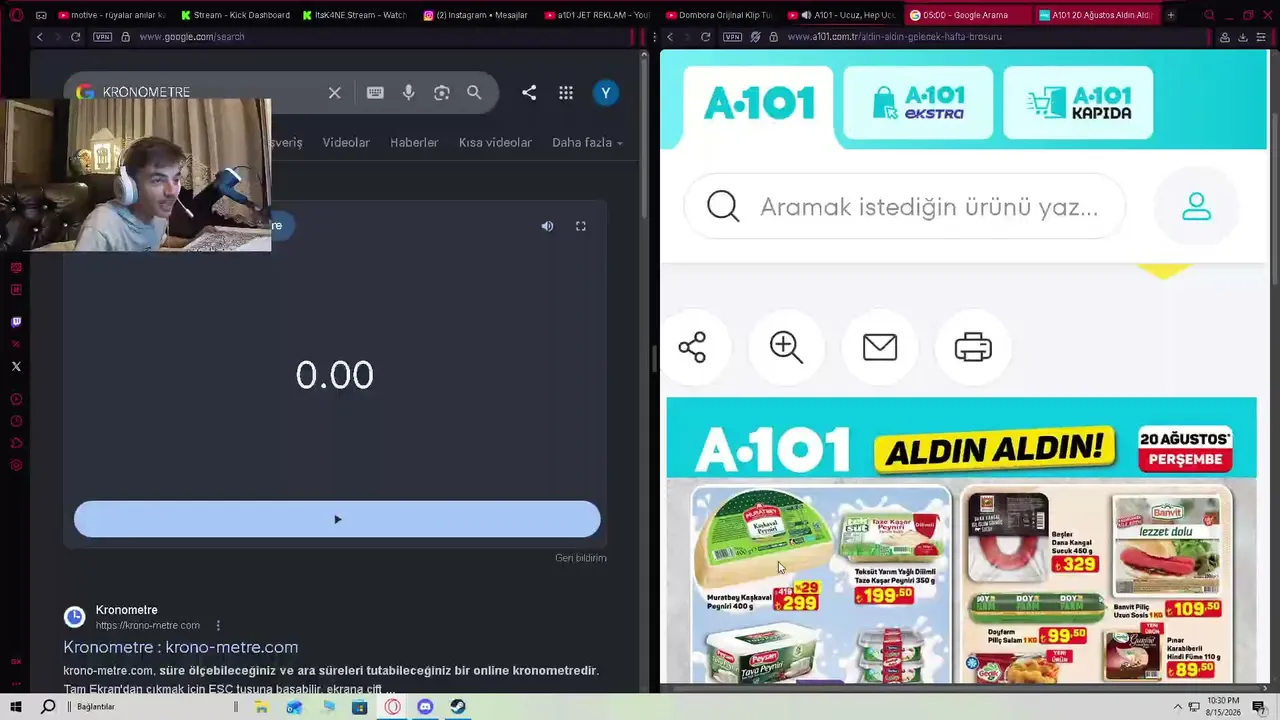
Task: Click the A101 product search field
Action: tap(905, 206)
